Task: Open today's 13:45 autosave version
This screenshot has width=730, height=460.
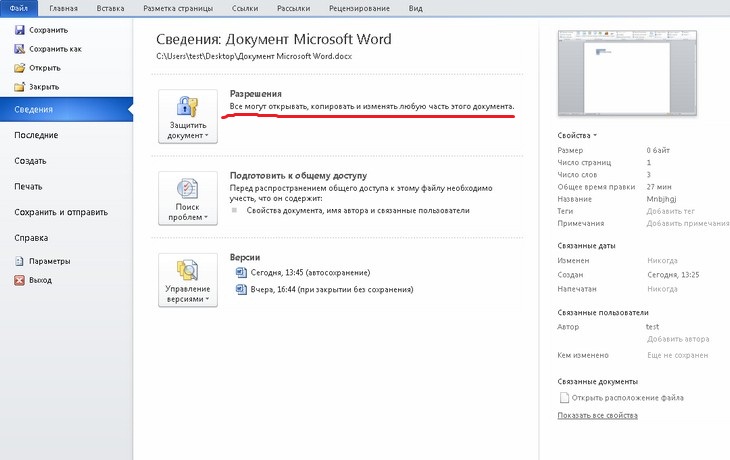Action: [310, 272]
